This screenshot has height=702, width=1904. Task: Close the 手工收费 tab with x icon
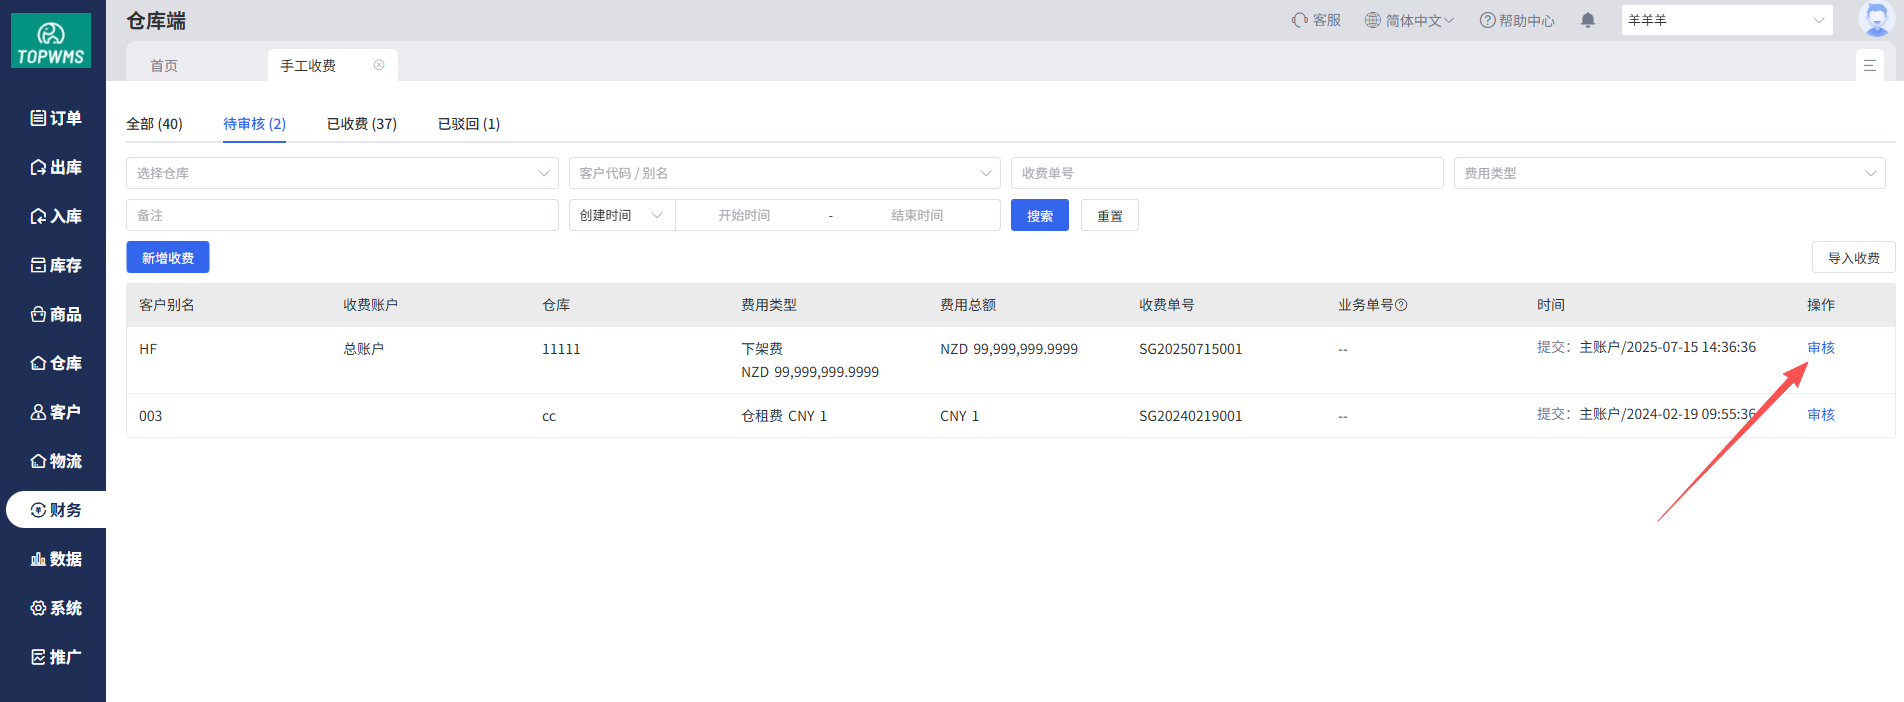(x=379, y=65)
